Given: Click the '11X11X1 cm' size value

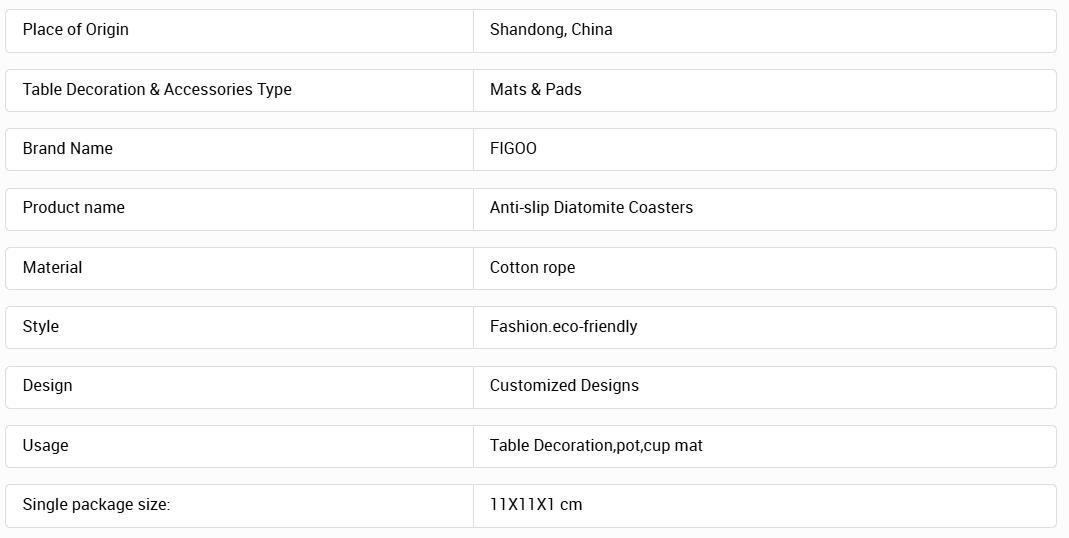Looking at the screenshot, I should [536, 505].
